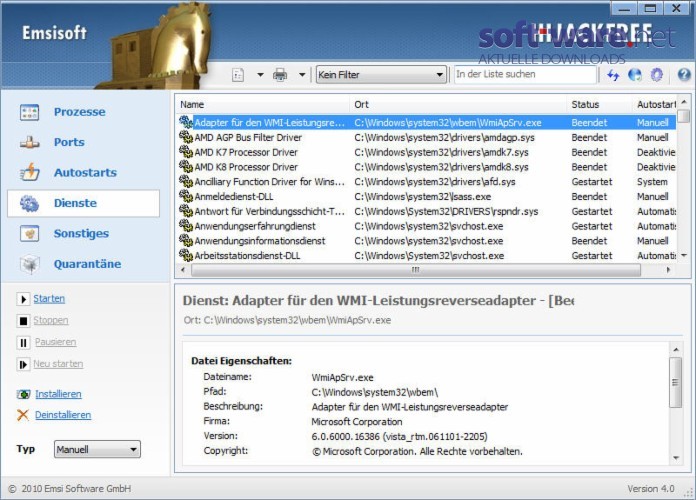This screenshot has width=696, height=500.
Task: Switch to Quarantäne section
Action: pos(87,264)
